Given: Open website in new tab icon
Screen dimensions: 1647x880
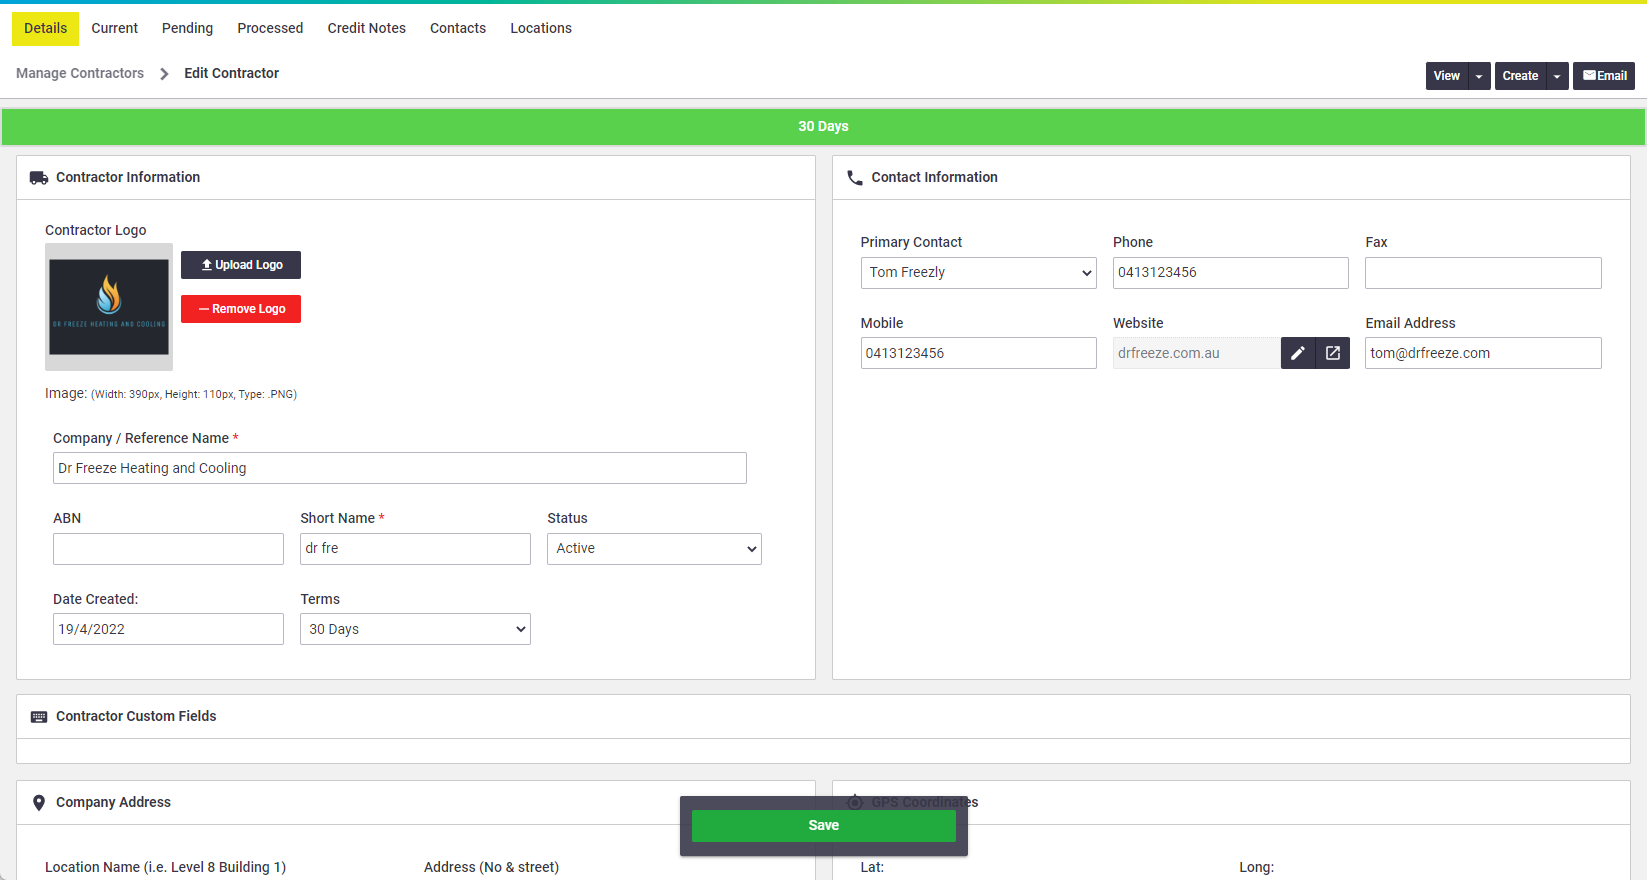Looking at the screenshot, I should click(x=1333, y=353).
